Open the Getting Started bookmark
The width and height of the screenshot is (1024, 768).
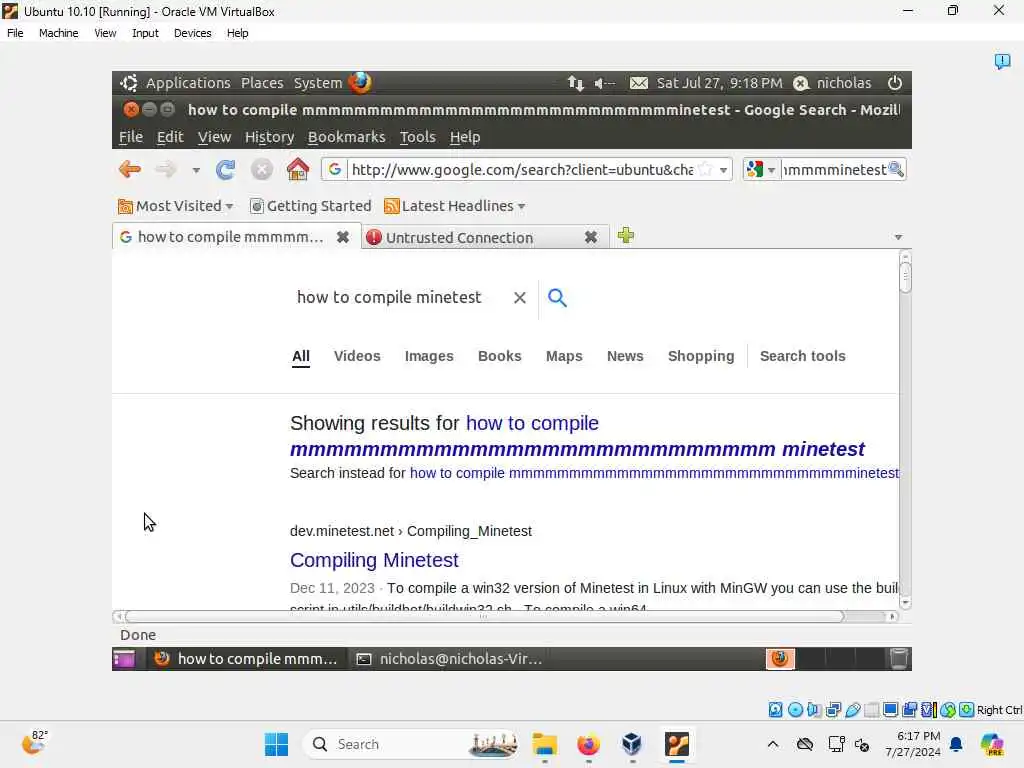pyautogui.click(x=311, y=206)
